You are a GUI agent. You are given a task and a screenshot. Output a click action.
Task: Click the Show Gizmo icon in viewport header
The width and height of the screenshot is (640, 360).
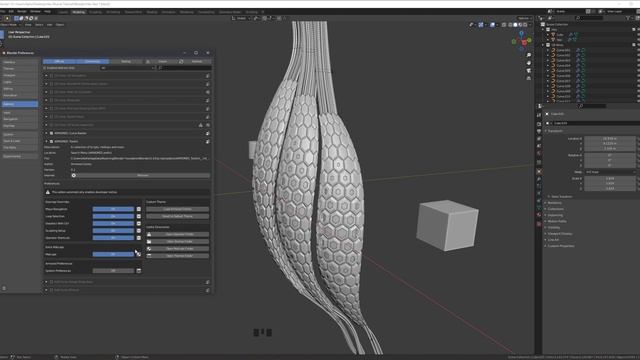tap(481, 25)
